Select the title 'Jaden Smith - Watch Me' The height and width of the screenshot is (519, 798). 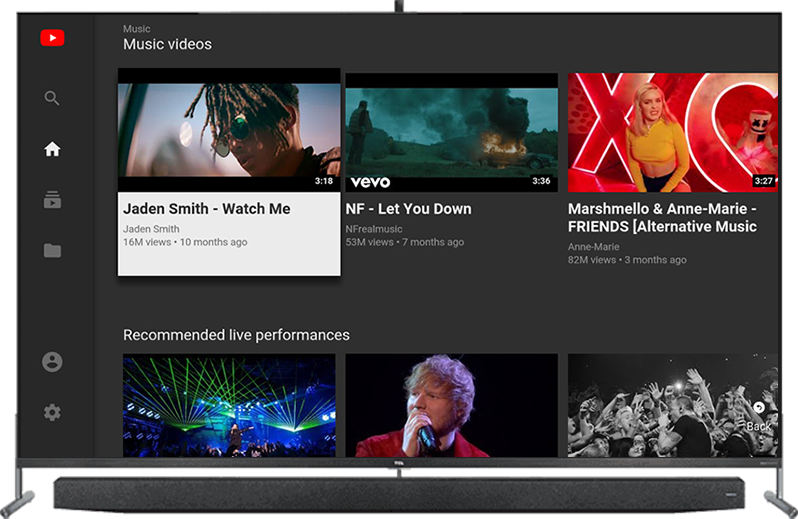click(207, 209)
